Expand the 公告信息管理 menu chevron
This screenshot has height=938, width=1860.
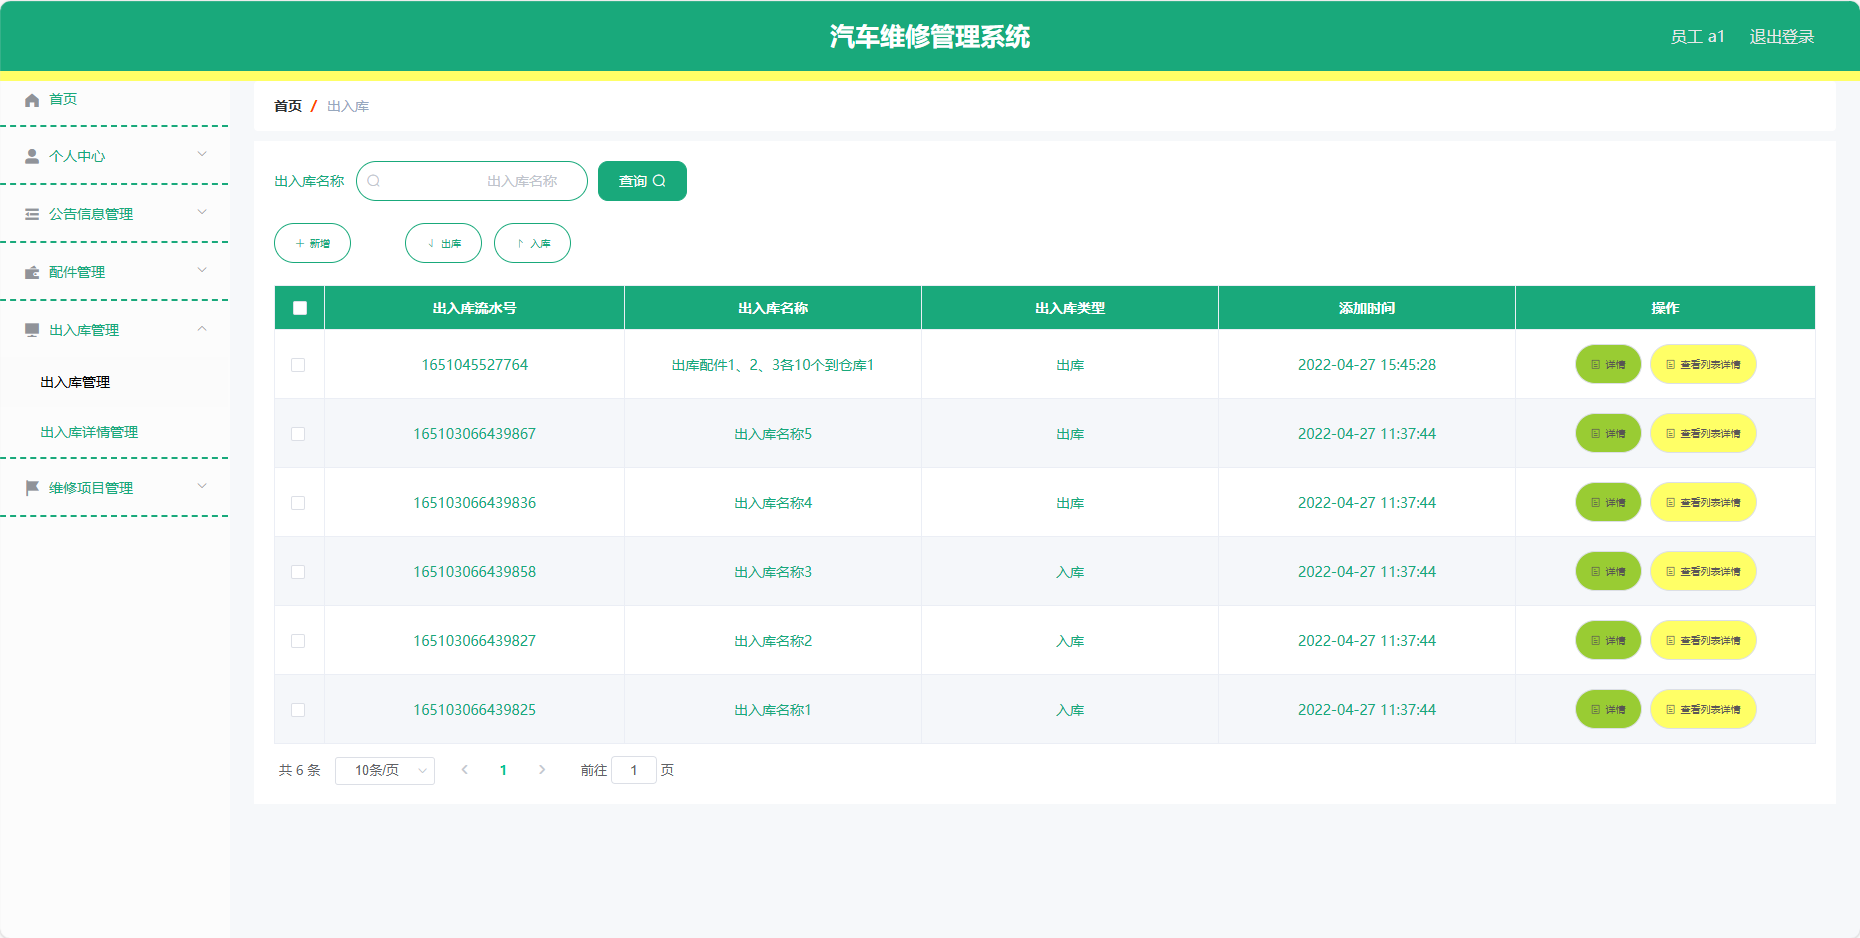pyautogui.click(x=202, y=212)
